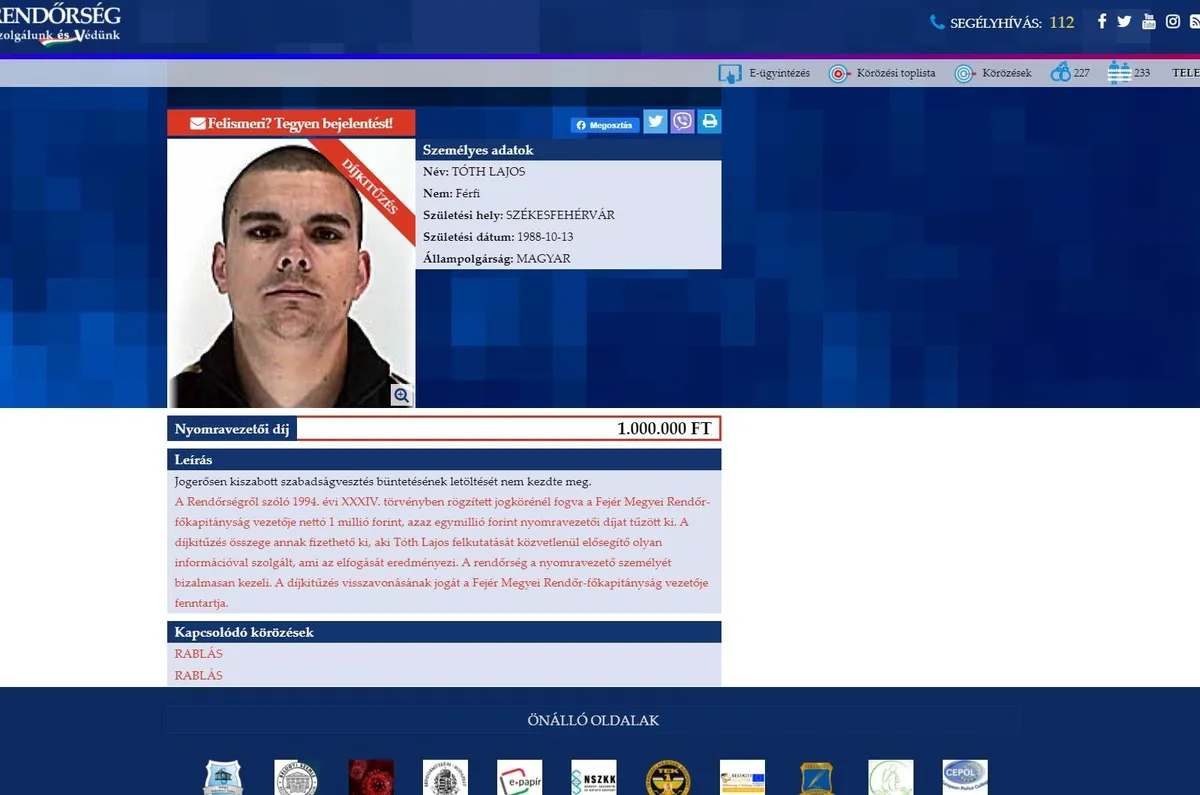Click the CEPOL logo in footer
The image size is (1200, 795).
click(x=964, y=777)
